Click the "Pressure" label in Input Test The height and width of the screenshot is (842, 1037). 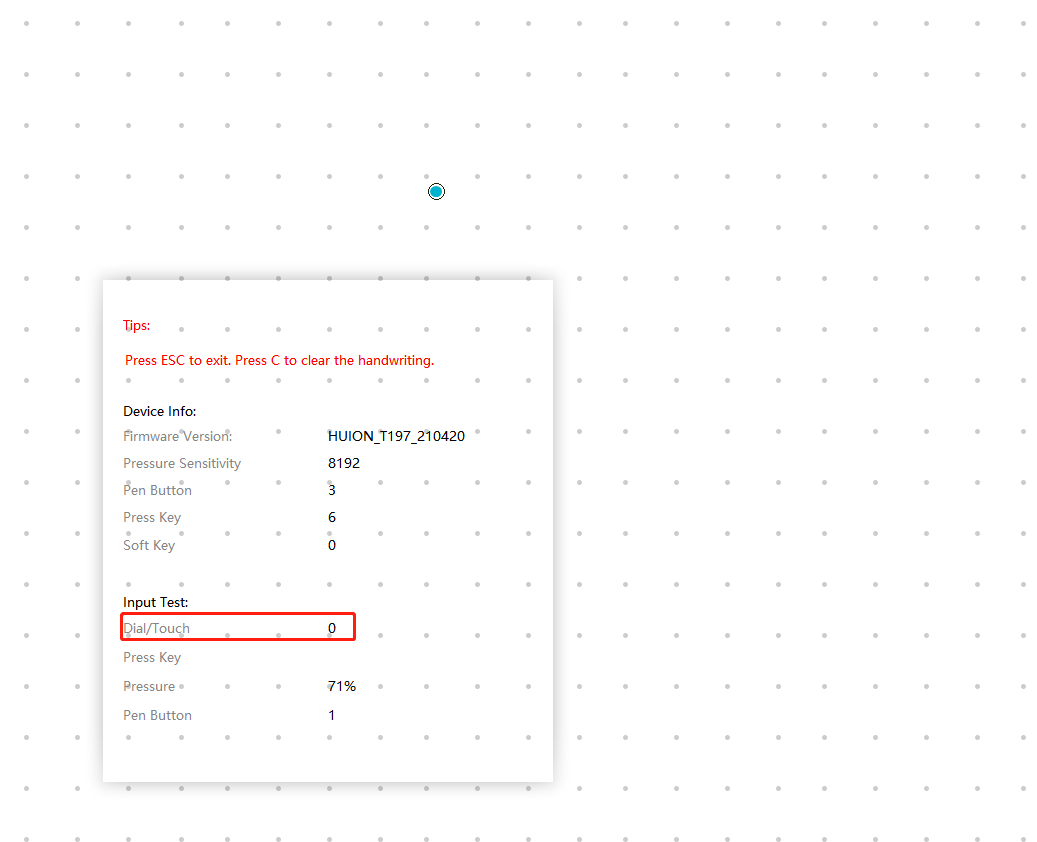[149, 687]
